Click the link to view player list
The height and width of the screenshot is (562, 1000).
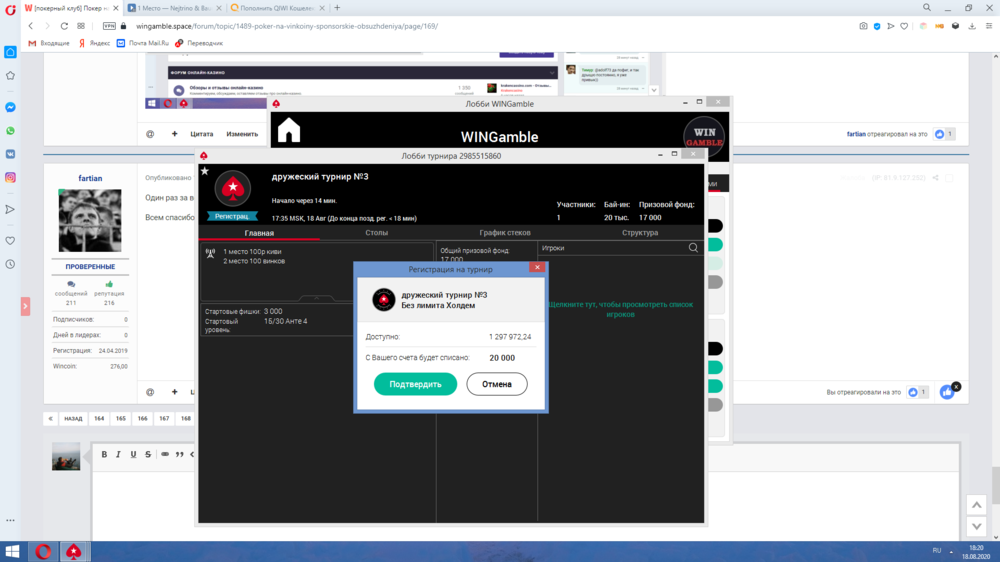click(x=620, y=309)
